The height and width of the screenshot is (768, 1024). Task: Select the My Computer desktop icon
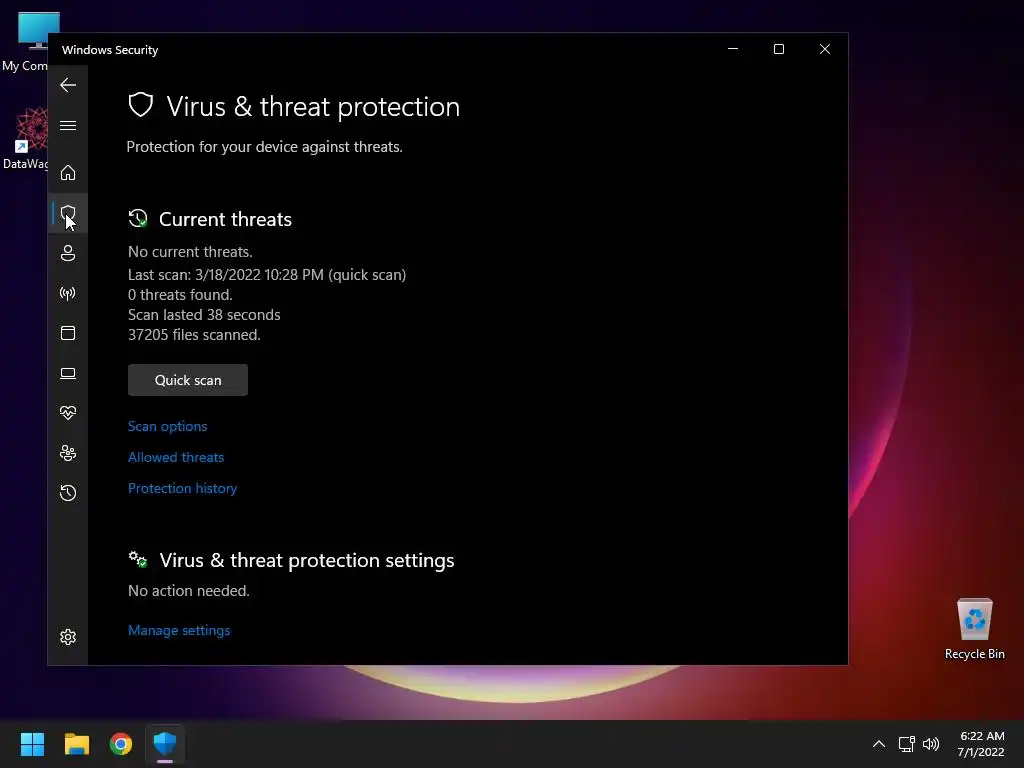click(26, 41)
